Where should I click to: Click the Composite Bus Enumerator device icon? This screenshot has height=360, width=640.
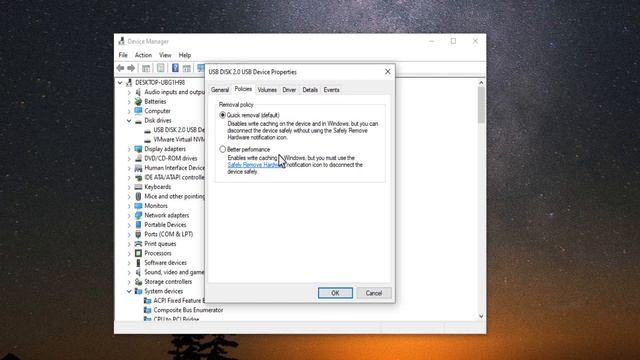pyautogui.click(x=147, y=310)
